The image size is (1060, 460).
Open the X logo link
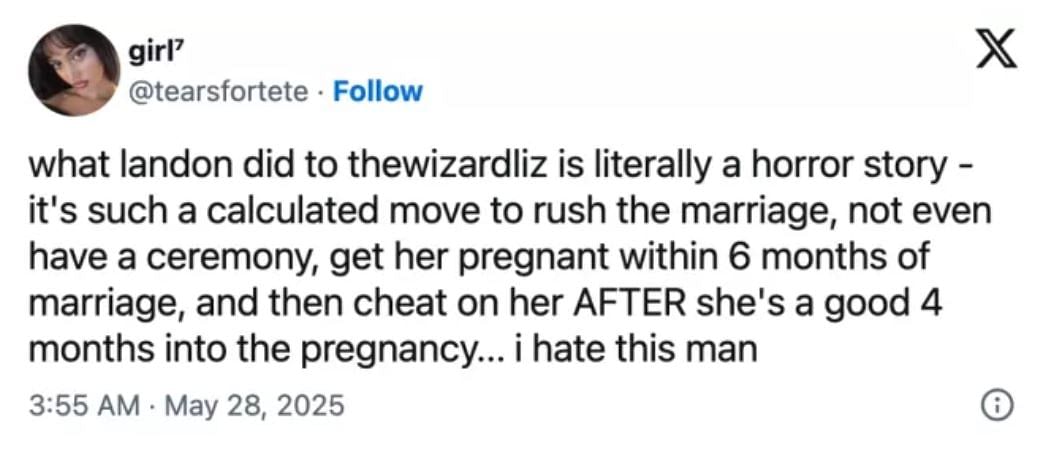tap(997, 52)
